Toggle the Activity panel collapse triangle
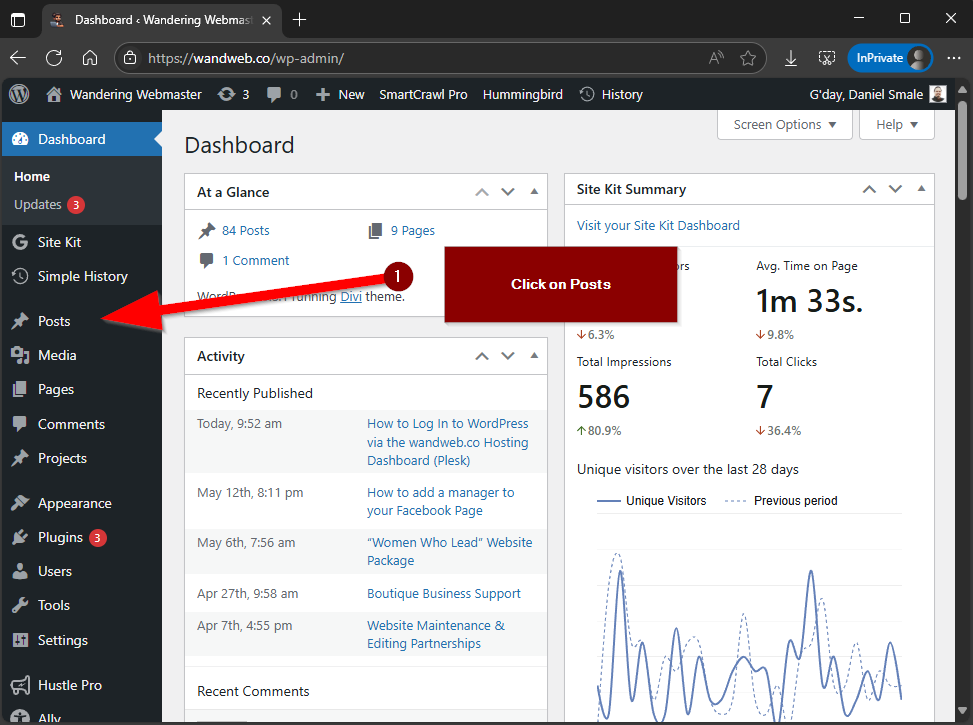Viewport: 973px width, 725px height. pos(534,356)
